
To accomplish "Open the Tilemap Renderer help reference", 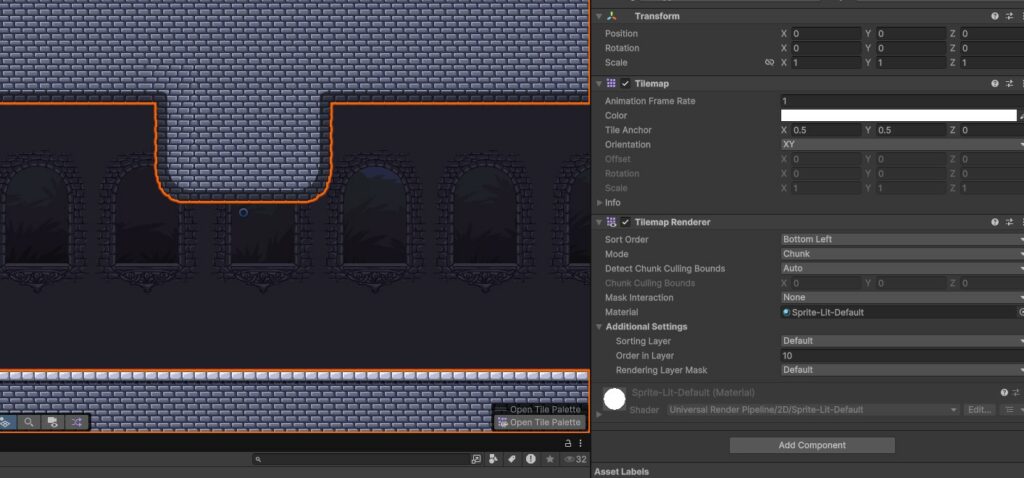I will [995, 222].
